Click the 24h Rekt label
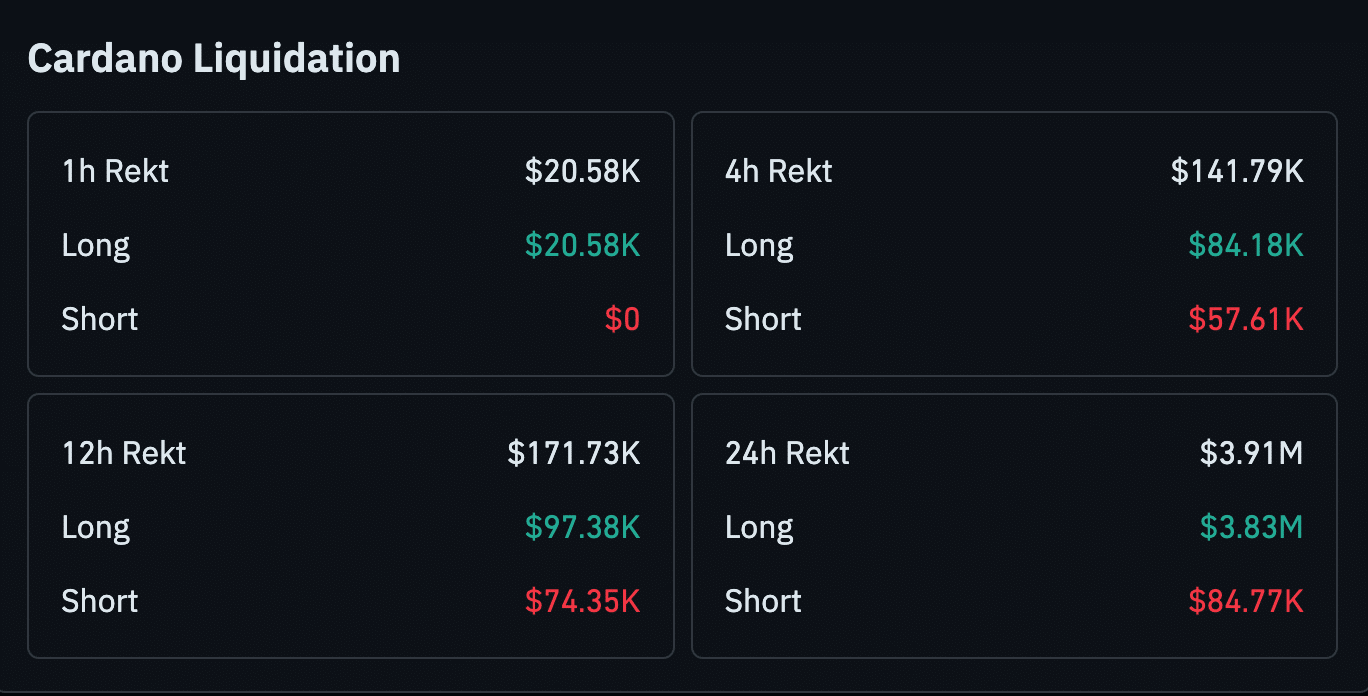Image resolution: width=1368 pixels, height=696 pixels. click(787, 453)
